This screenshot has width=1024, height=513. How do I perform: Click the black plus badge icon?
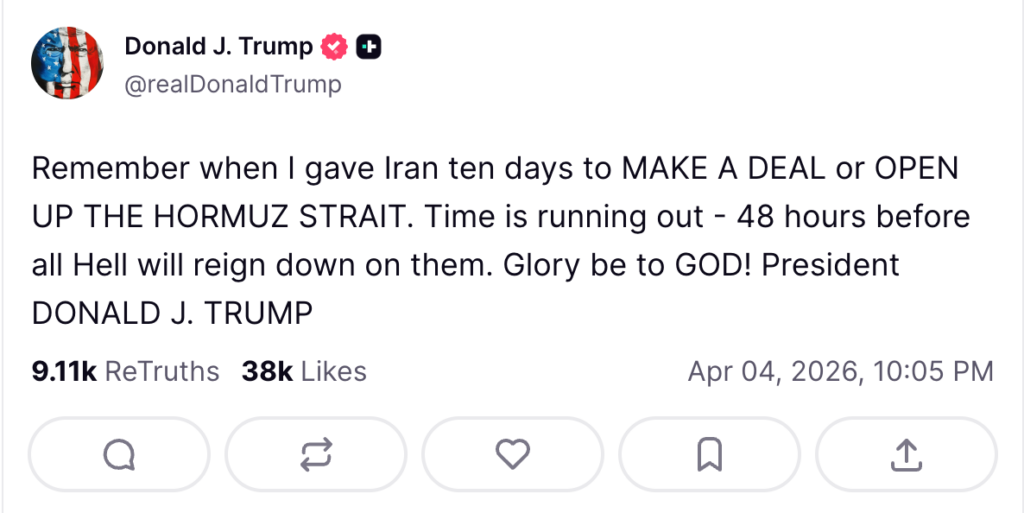[367, 46]
